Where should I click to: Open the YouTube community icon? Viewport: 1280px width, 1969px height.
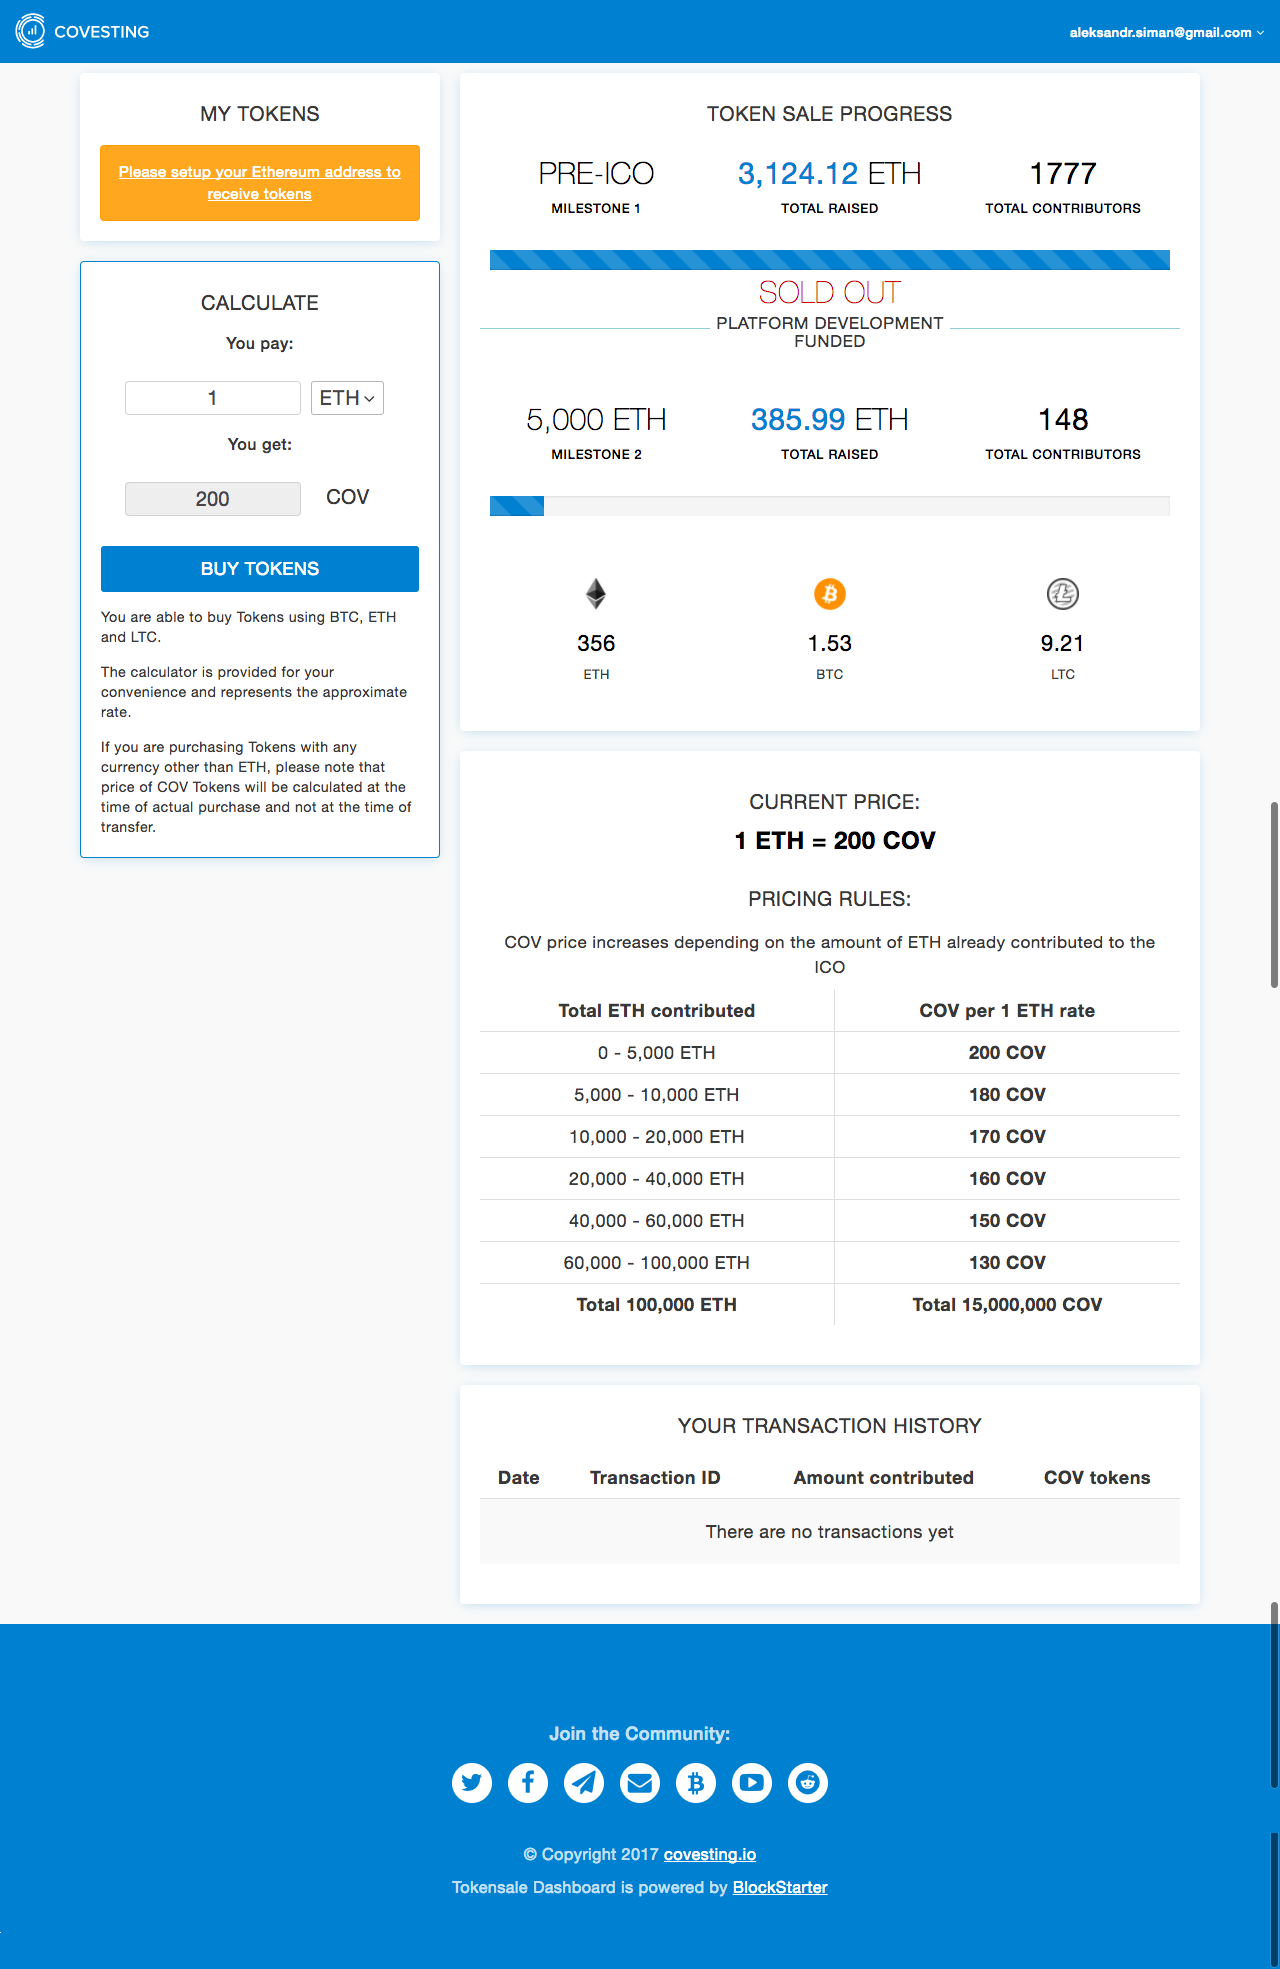[752, 1782]
